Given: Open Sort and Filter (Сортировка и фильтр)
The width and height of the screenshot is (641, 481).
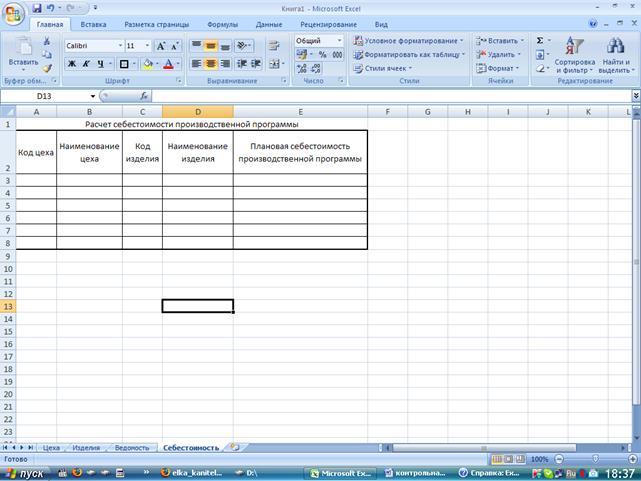Looking at the screenshot, I should [574, 57].
